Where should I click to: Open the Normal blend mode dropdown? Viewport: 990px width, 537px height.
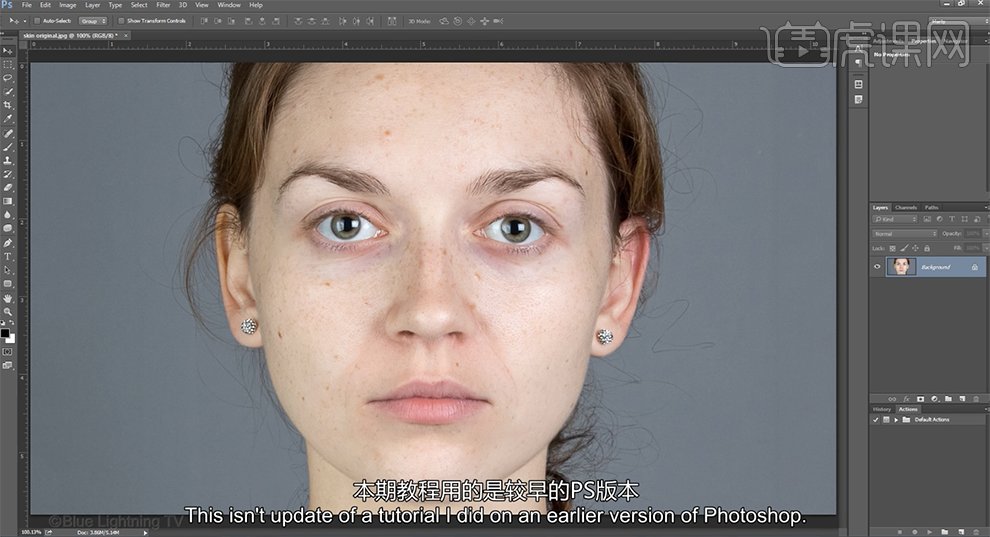905,233
